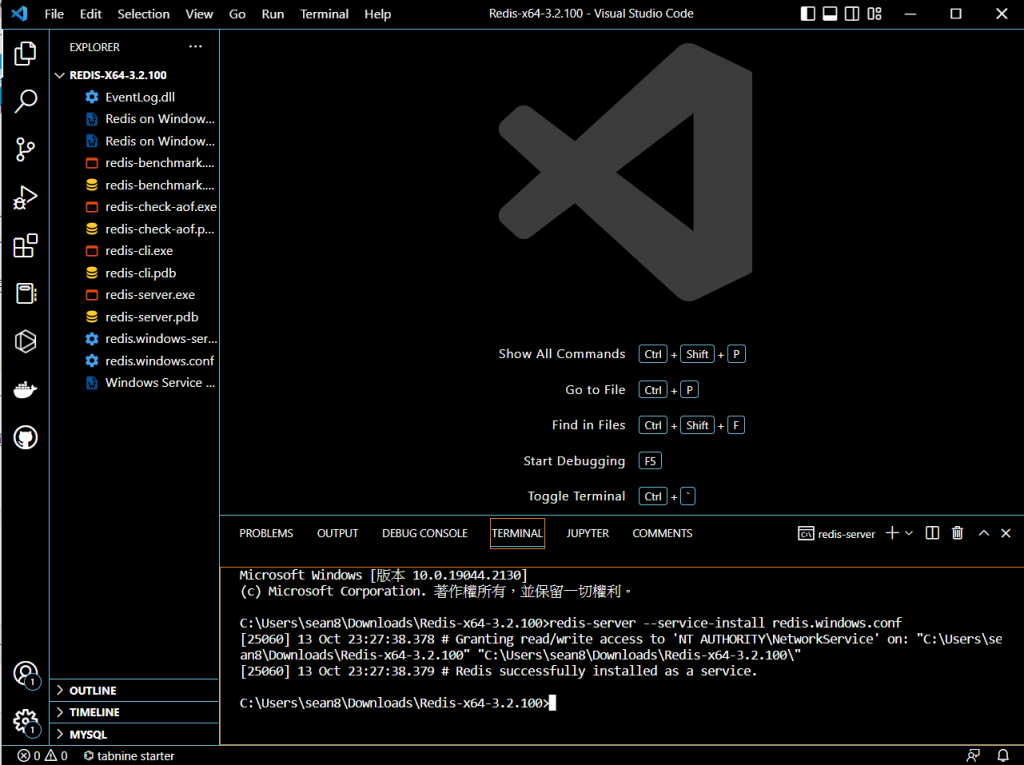Viewport: 1024px width, 765px height.
Task: Switch to the COMMENTS tab
Action: pyautogui.click(x=662, y=533)
